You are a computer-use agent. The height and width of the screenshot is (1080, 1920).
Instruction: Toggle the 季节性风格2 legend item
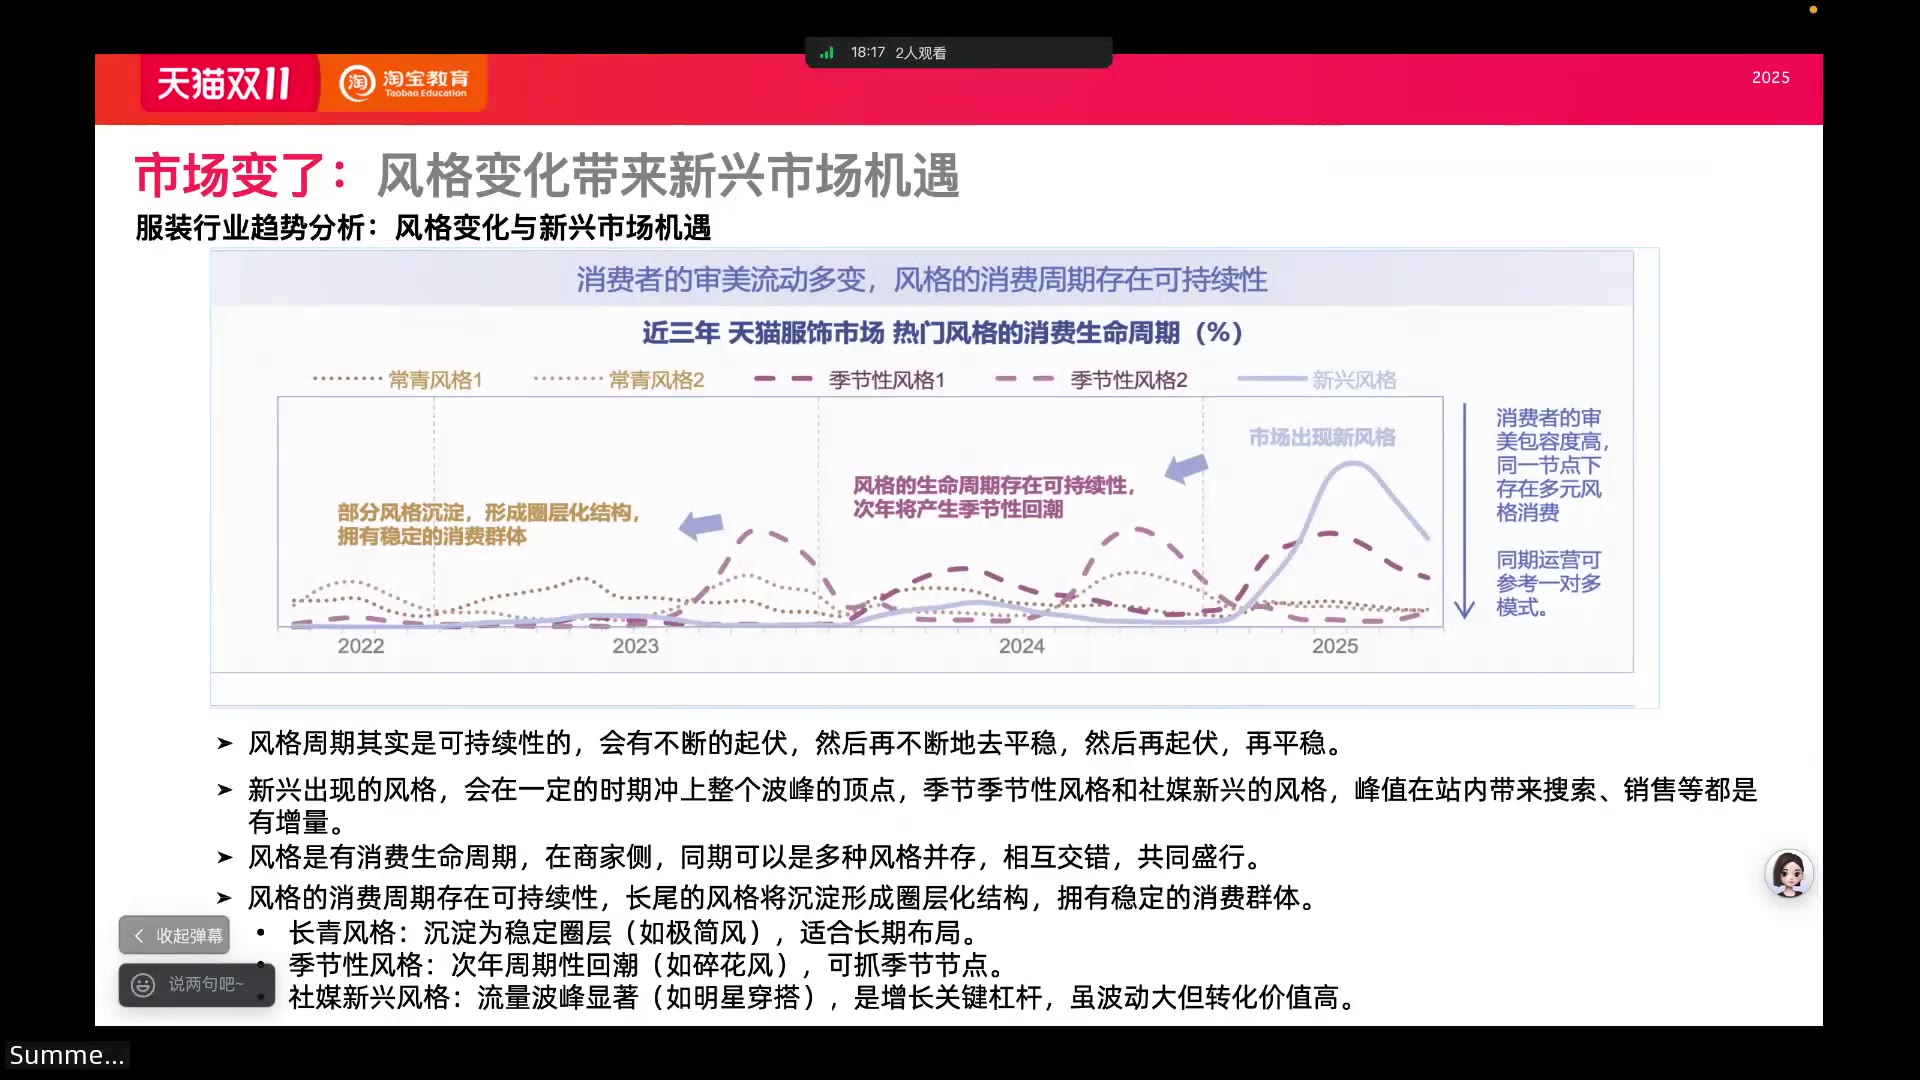pos(1128,379)
